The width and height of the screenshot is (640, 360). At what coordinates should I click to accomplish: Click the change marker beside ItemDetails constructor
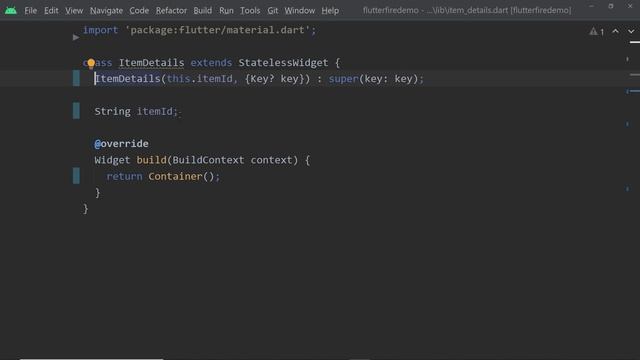[76, 78]
